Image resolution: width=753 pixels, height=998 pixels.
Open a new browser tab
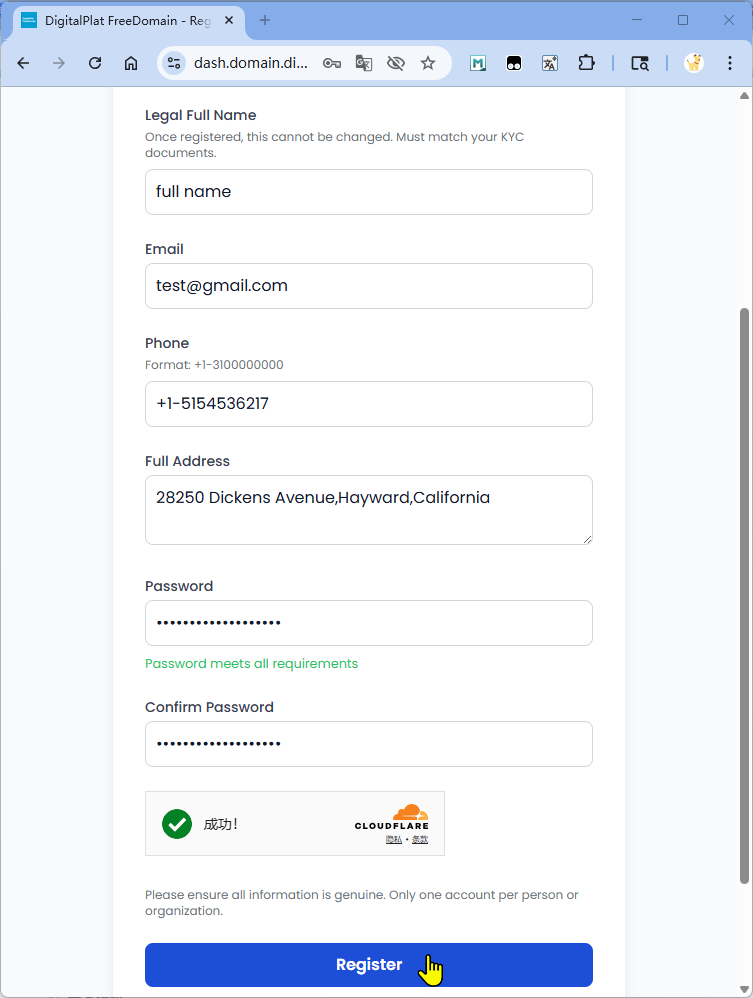[x=265, y=20]
